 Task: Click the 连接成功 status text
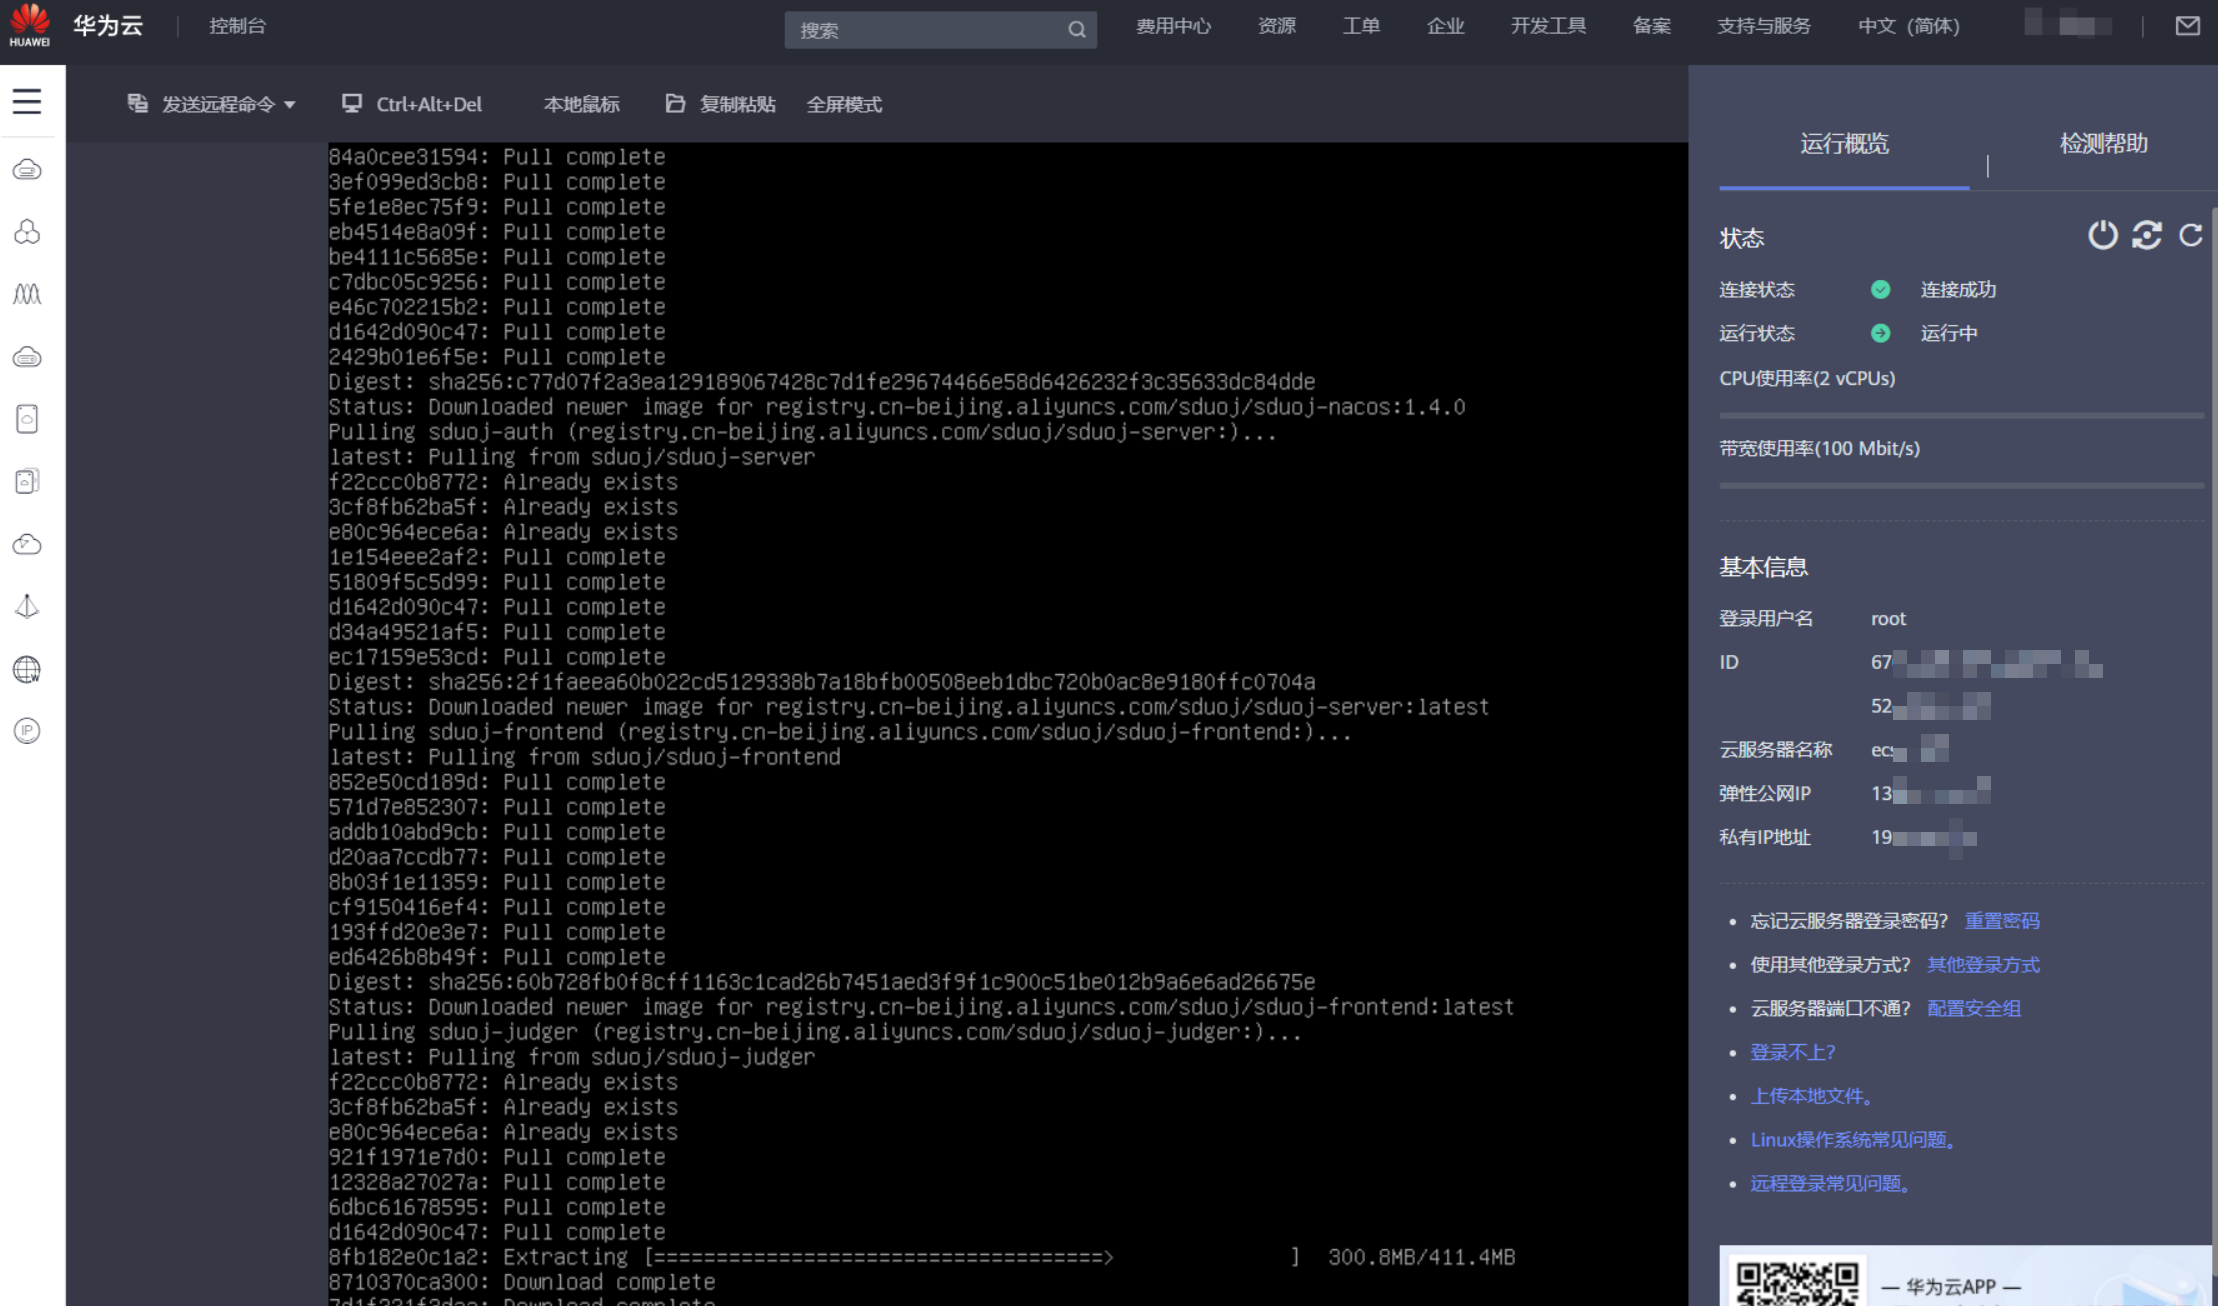tap(1958, 290)
